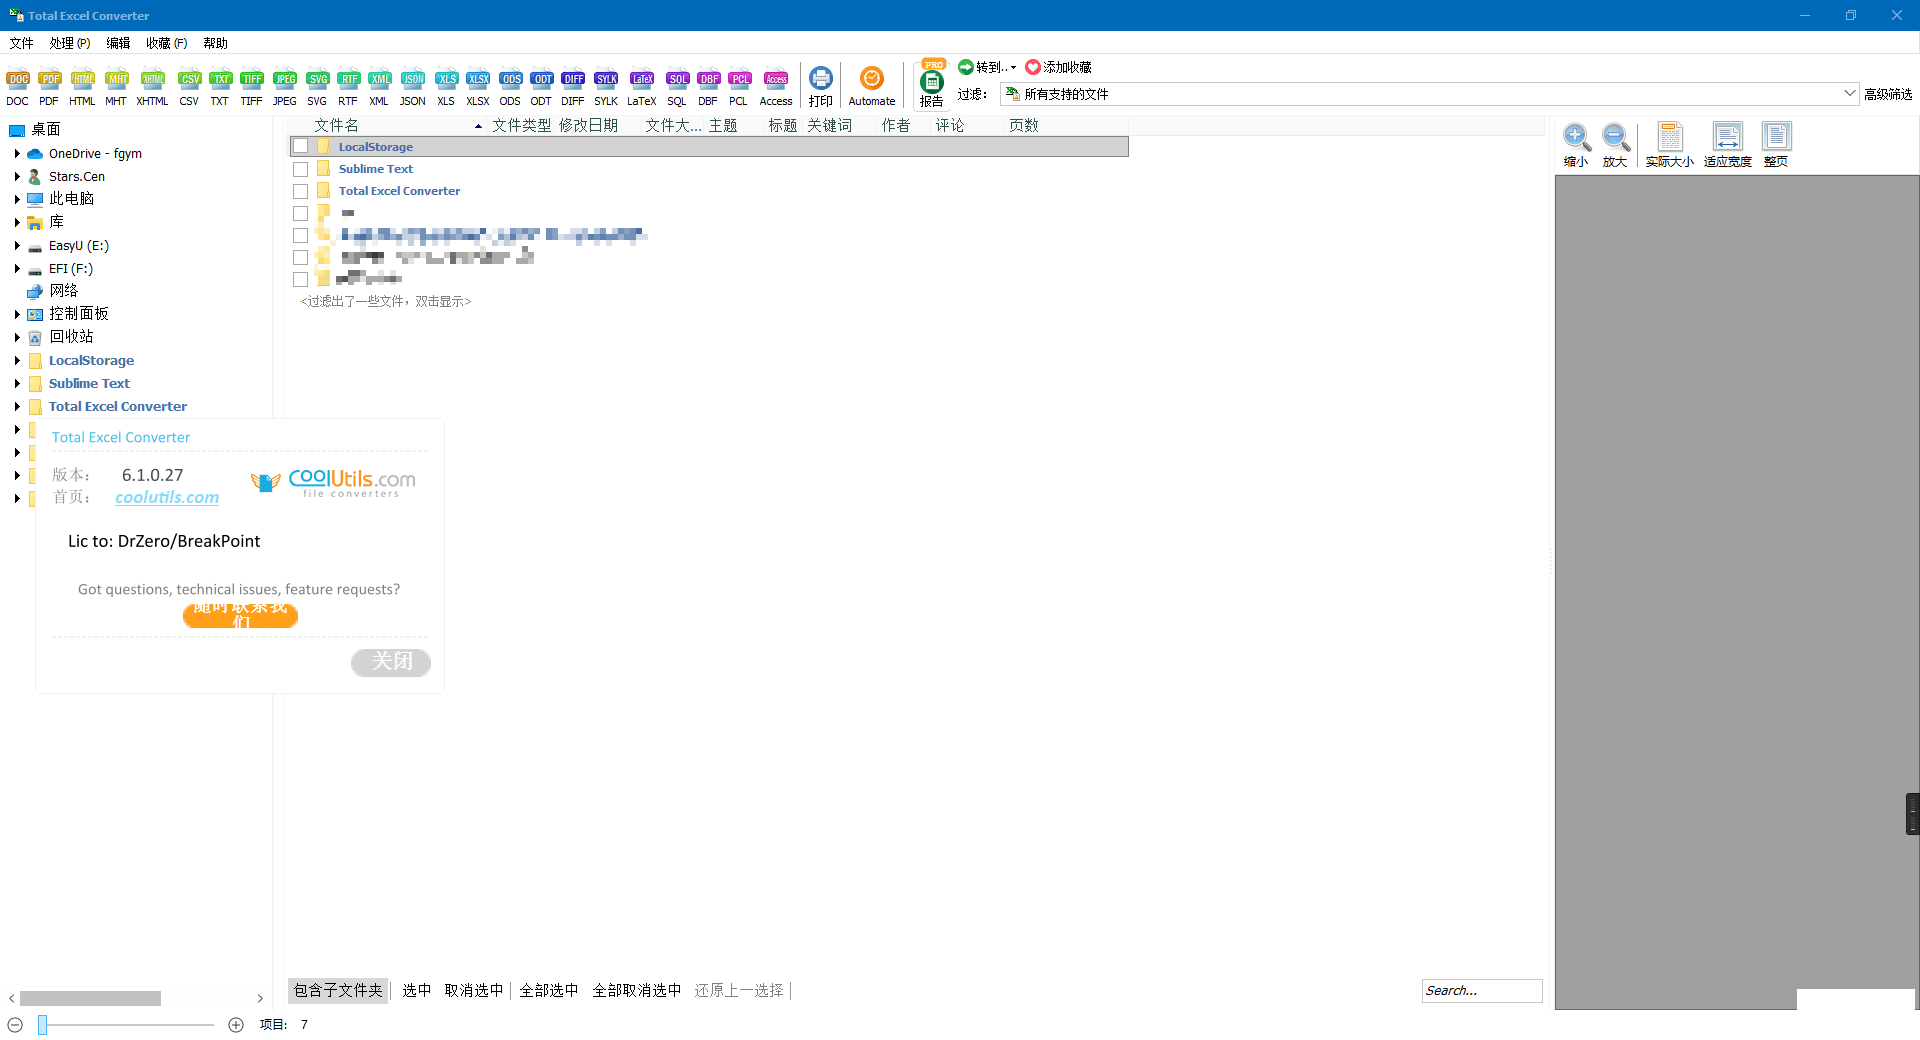Expand EFI (F:) drive node
Screen dimensions: 1920x1040
[17, 268]
